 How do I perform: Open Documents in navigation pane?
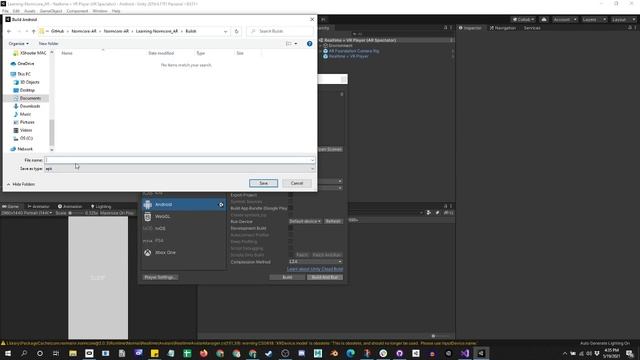[30, 98]
